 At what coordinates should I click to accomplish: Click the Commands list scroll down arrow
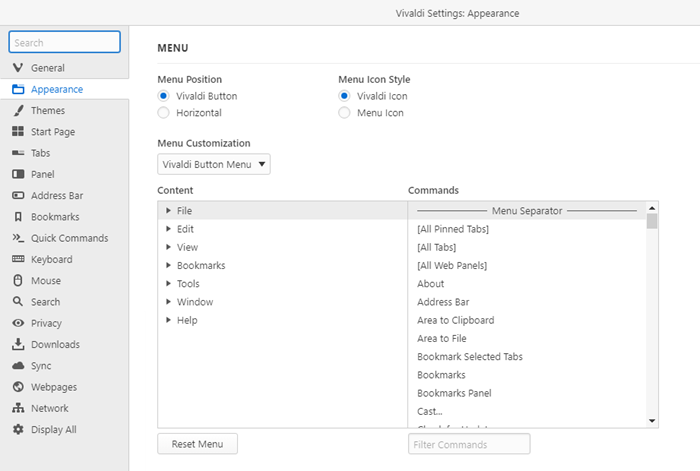652,421
